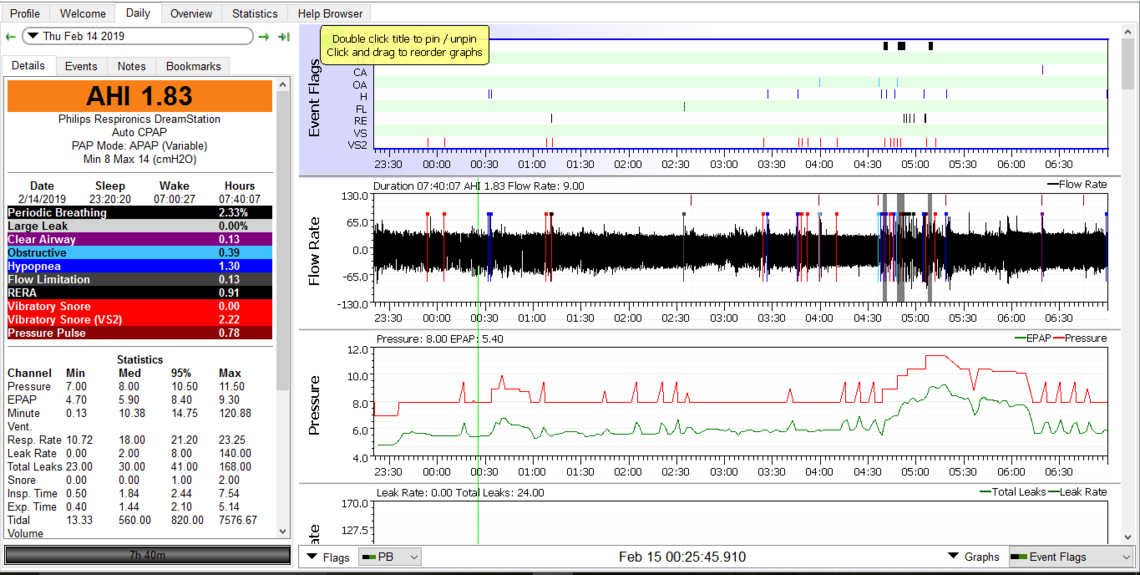Click the Feb 15 00:25:45.910 timestamp
The height and width of the screenshot is (575, 1140).
(x=683, y=557)
